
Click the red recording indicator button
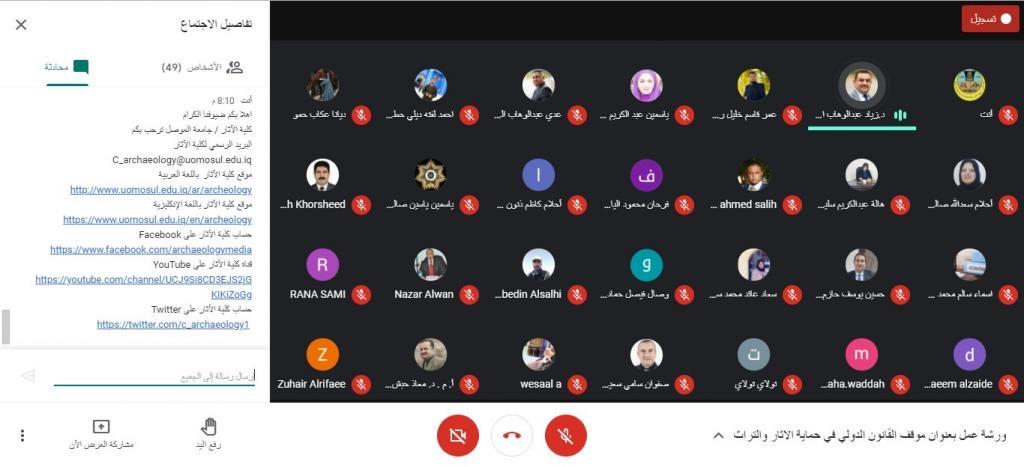tap(990, 19)
